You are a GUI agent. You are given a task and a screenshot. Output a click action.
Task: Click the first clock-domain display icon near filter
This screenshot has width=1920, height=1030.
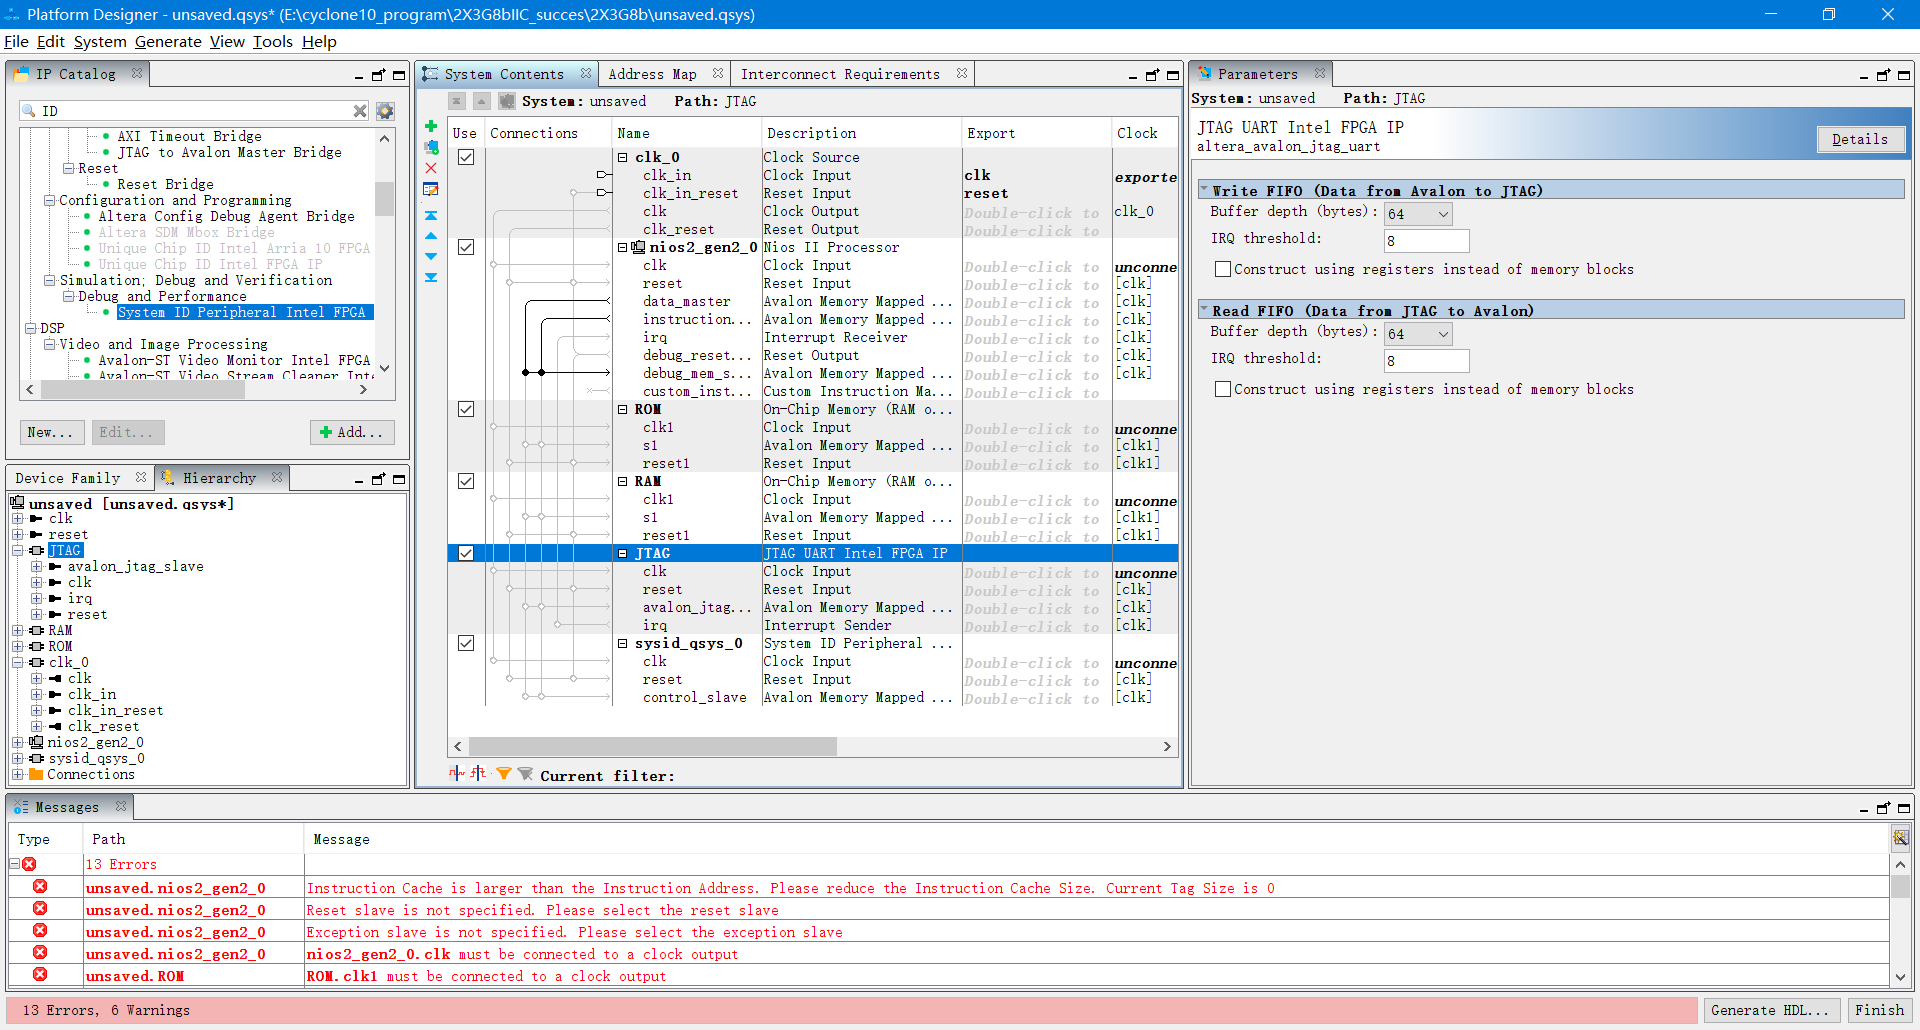tap(457, 773)
